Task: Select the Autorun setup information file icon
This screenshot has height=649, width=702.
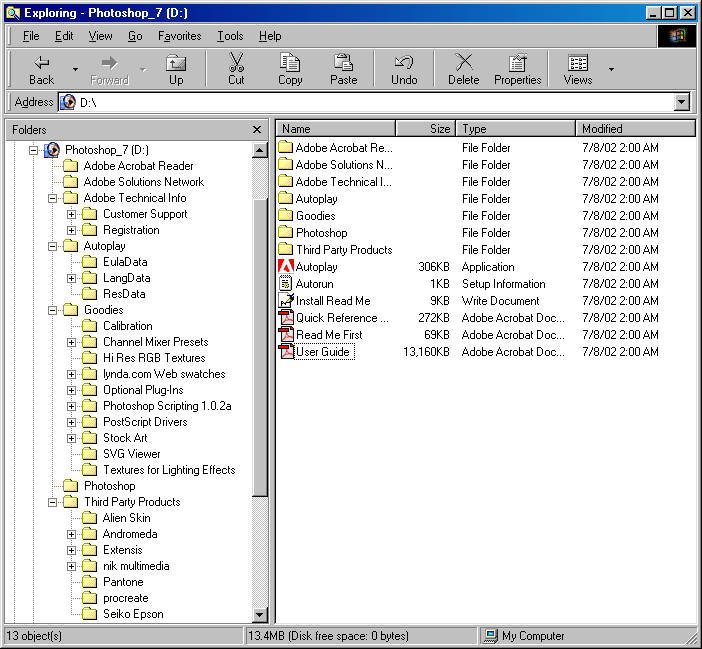Action: [286, 283]
